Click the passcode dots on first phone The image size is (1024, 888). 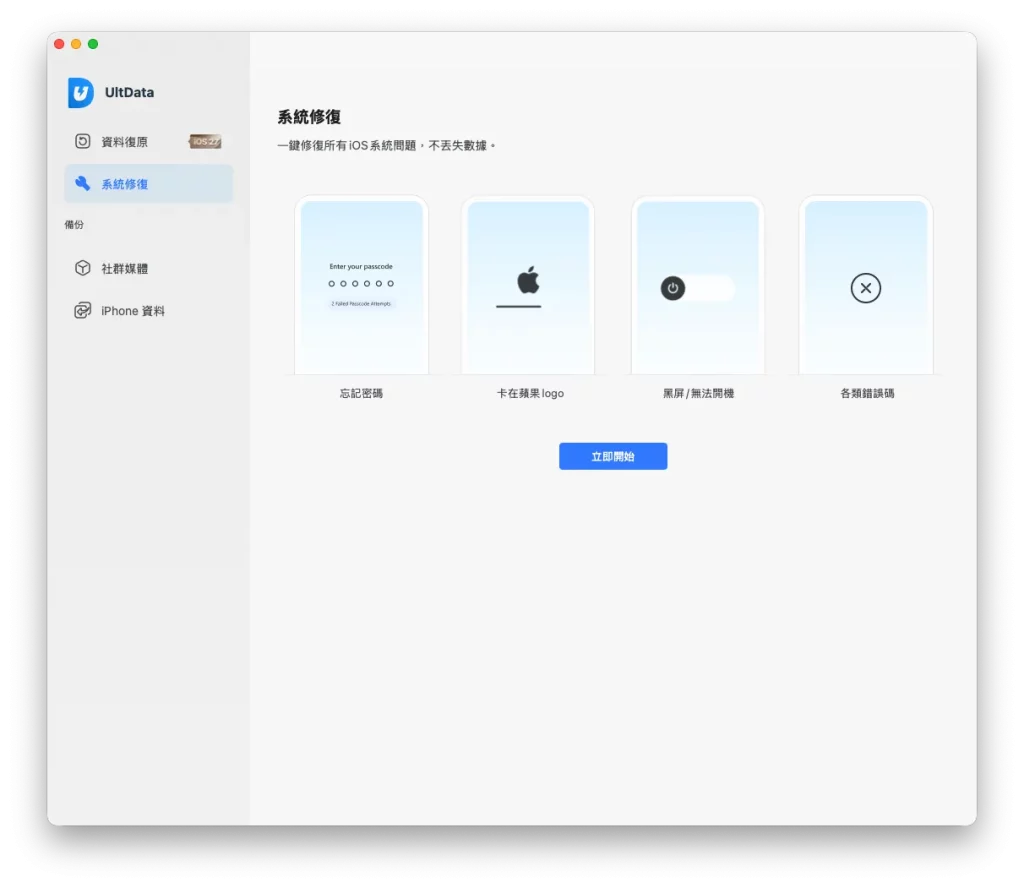361,283
